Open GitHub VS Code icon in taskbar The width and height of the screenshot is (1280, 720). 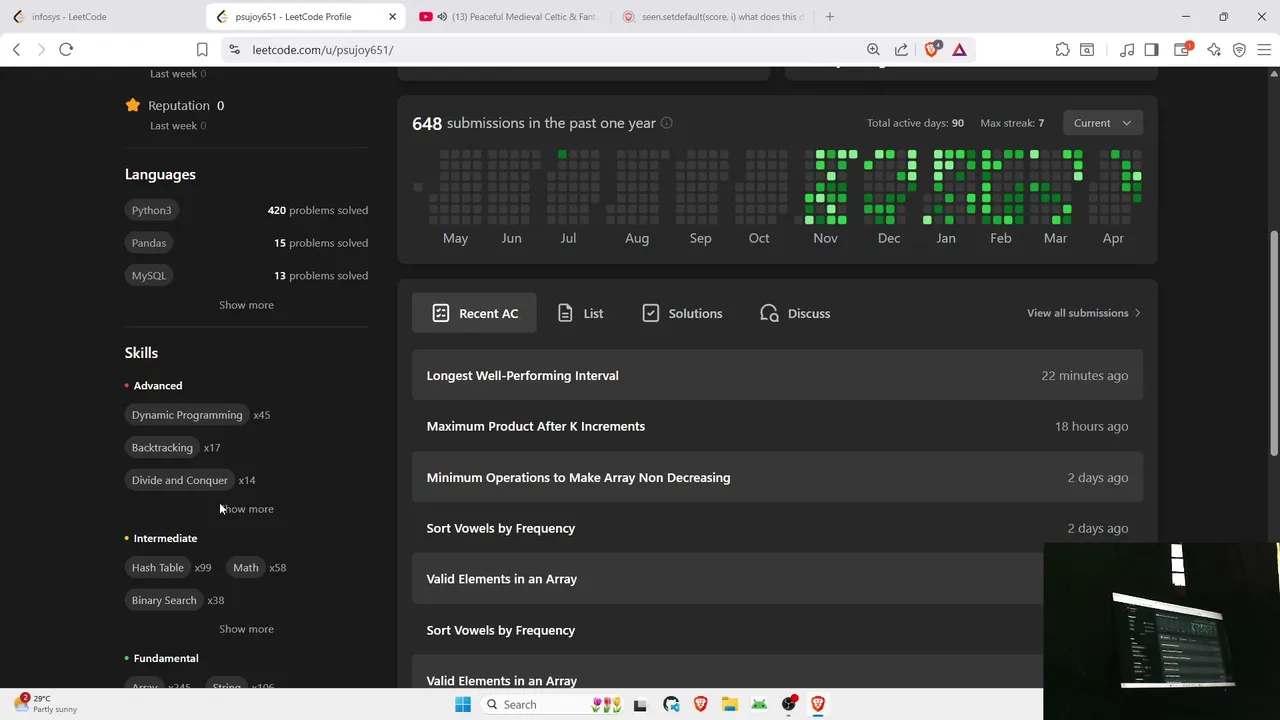coord(670,704)
